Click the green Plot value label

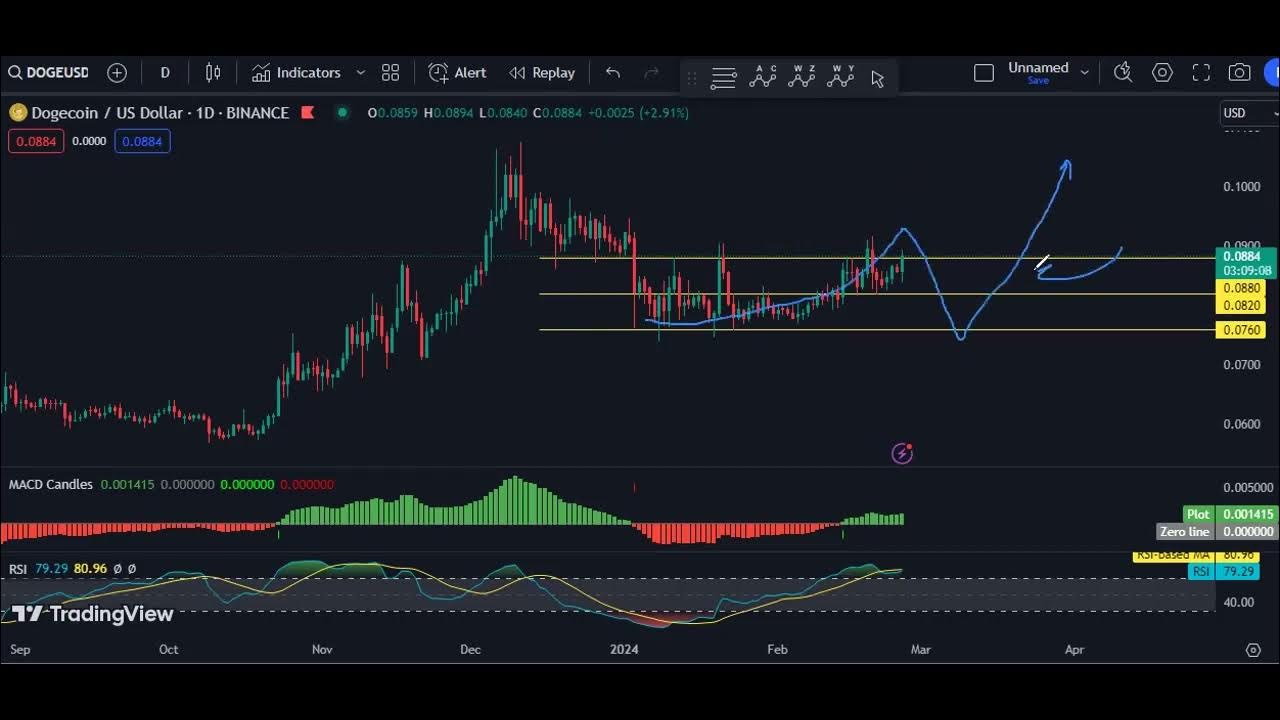(x=1198, y=514)
